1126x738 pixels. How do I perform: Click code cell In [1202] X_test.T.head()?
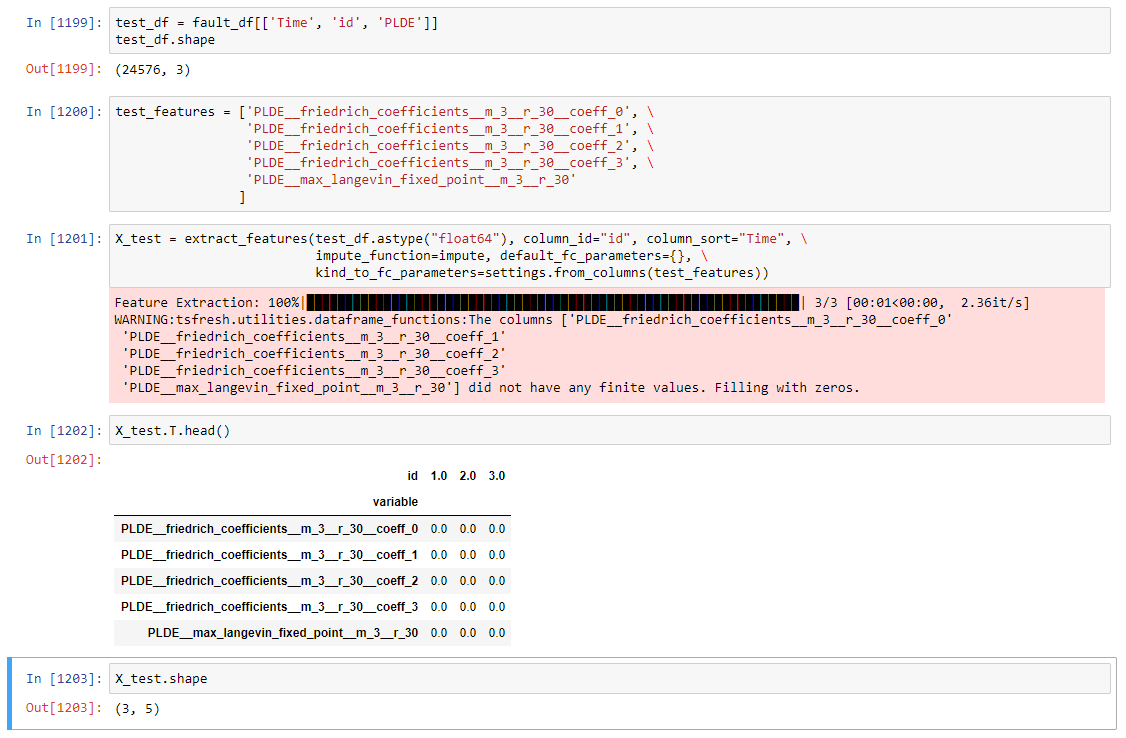tap(609, 430)
